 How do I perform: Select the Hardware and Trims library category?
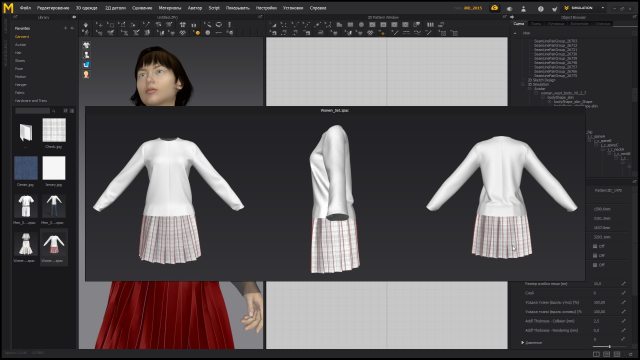(x=31, y=100)
